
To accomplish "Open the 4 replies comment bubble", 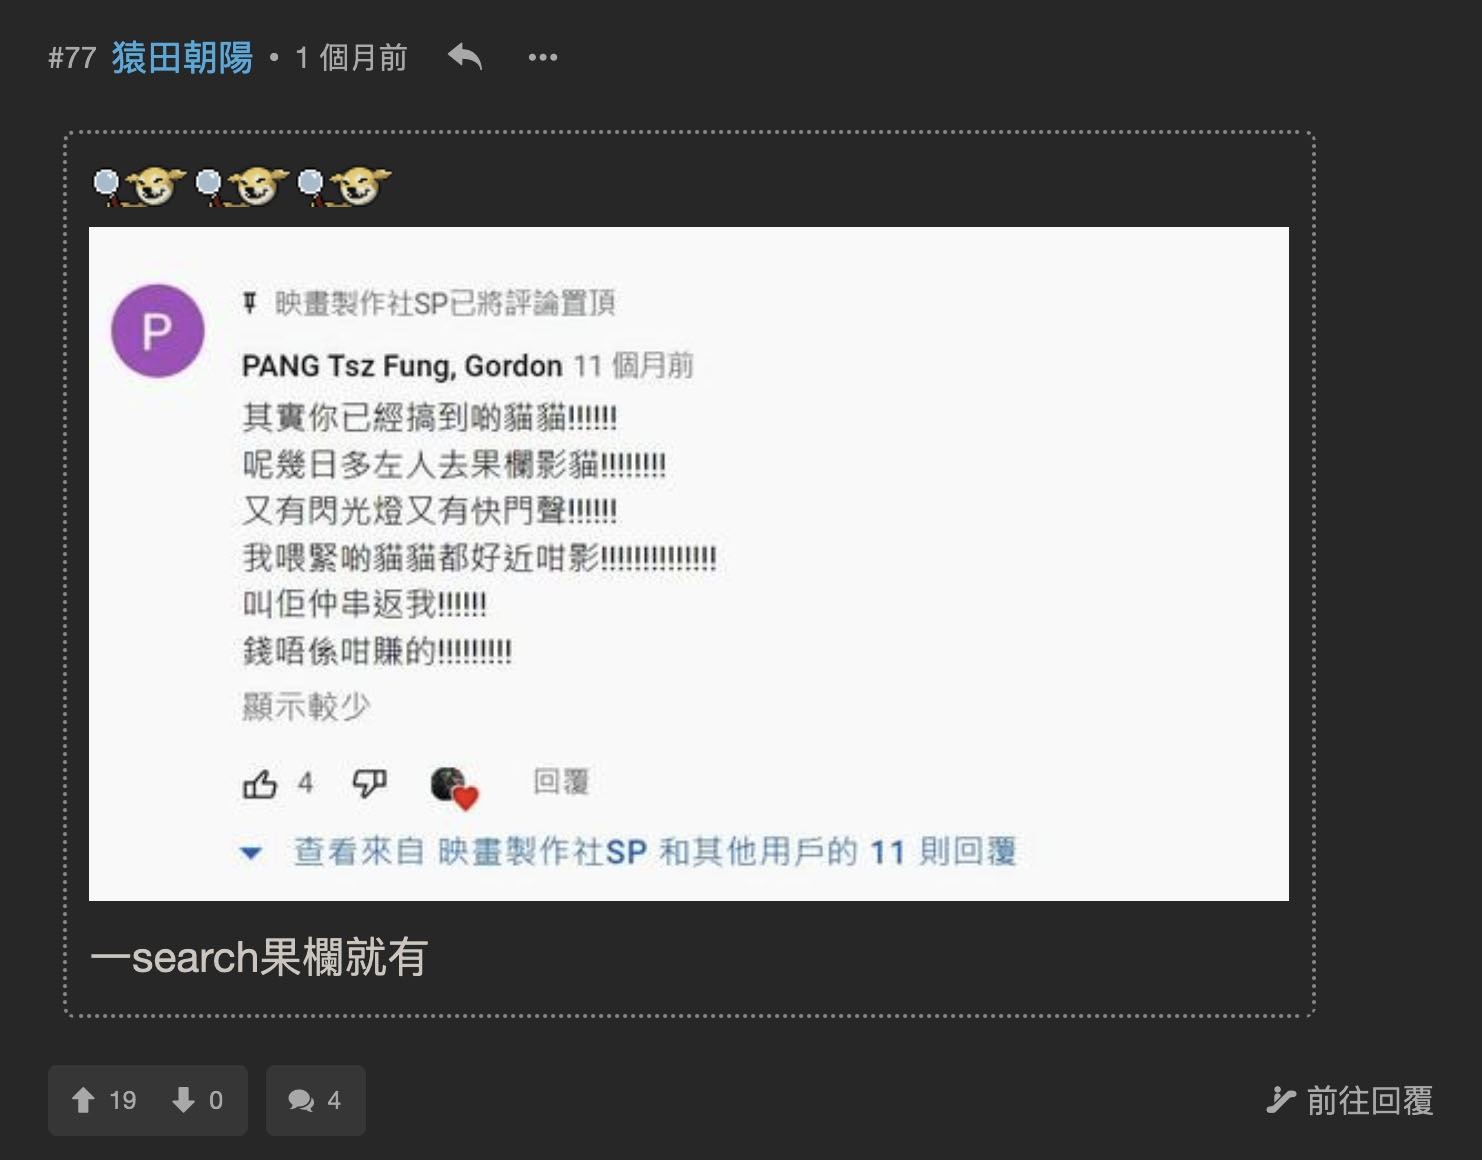I will tap(315, 1100).
